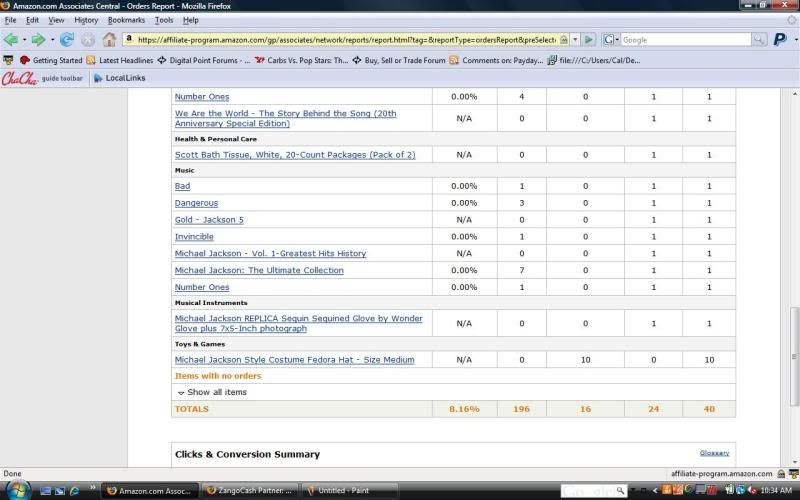Screen dimensions: 800x500
Task: Click the search magnifier button
Action: (x=759, y=39)
